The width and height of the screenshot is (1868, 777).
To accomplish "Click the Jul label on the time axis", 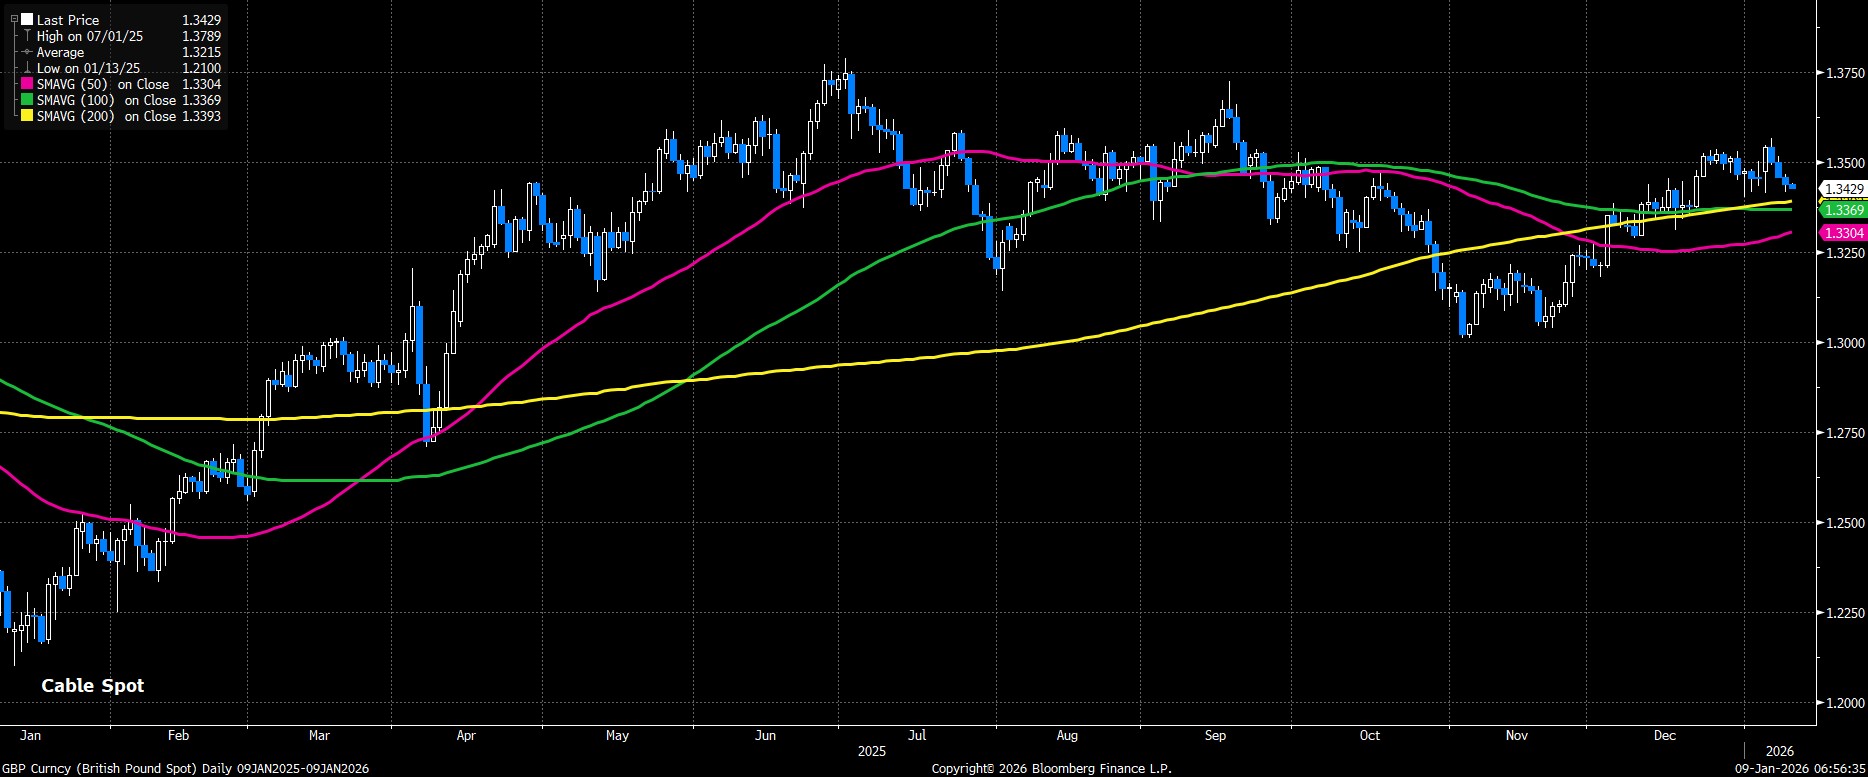I will click(916, 736).
